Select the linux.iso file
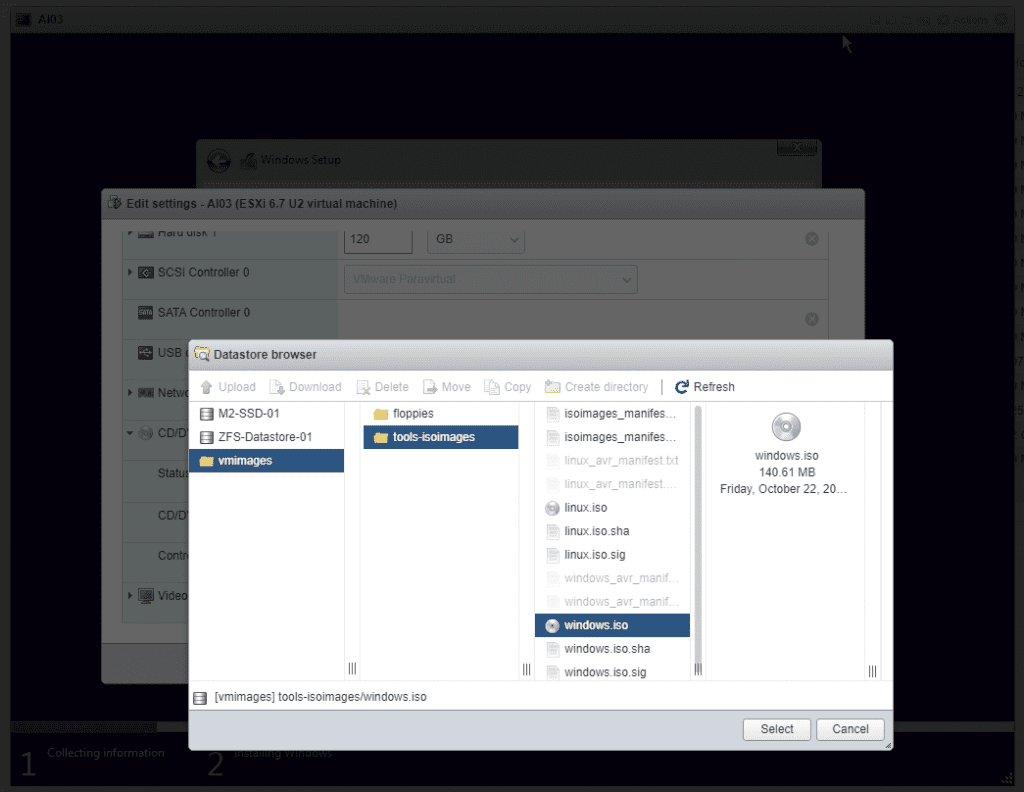The image size is (1024, 792). pos(613,507)
